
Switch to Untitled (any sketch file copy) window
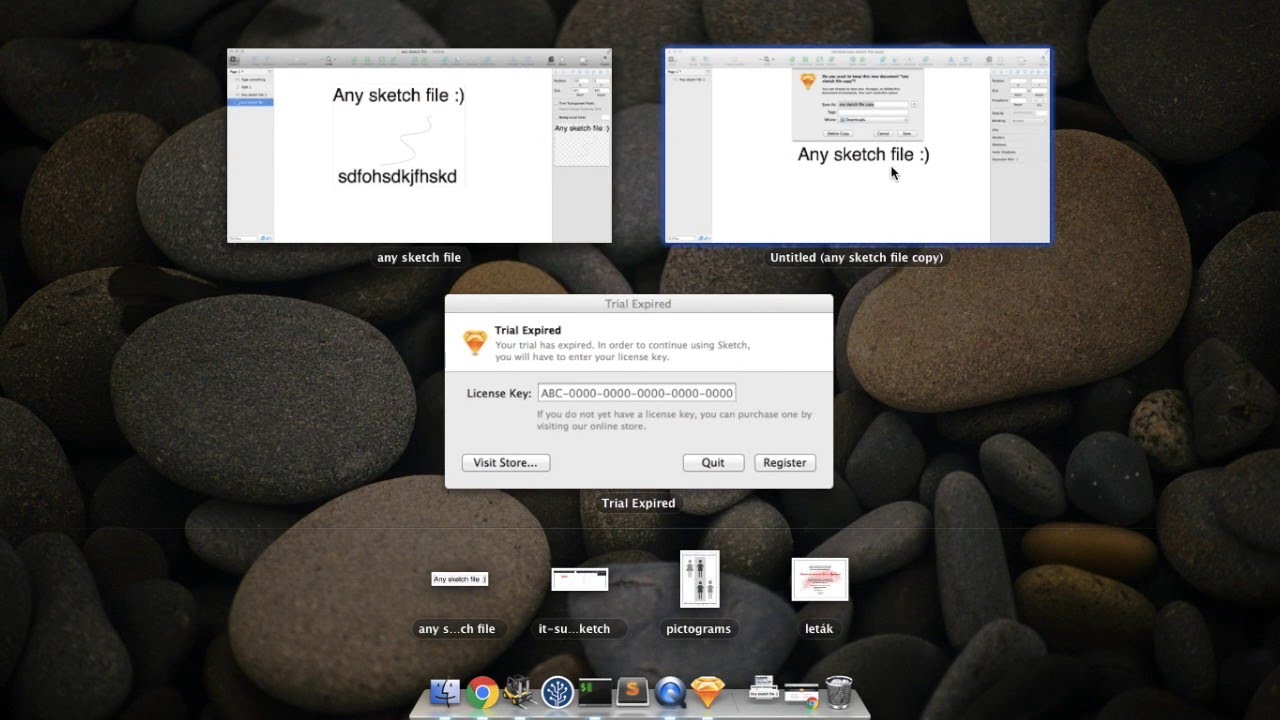pyautogui.click(x=857, y=146)
